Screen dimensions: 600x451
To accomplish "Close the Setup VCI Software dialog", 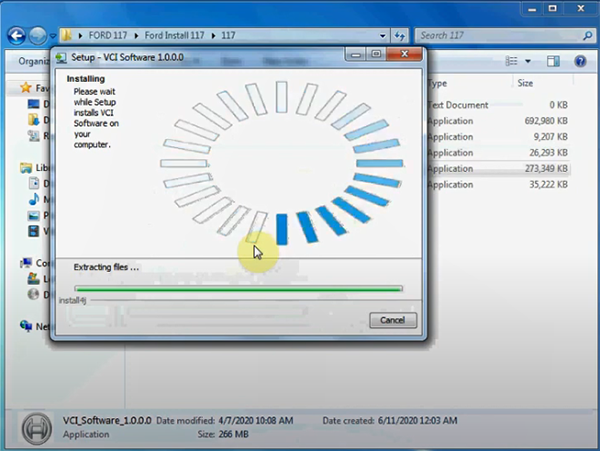I will [x=404, y=54].
